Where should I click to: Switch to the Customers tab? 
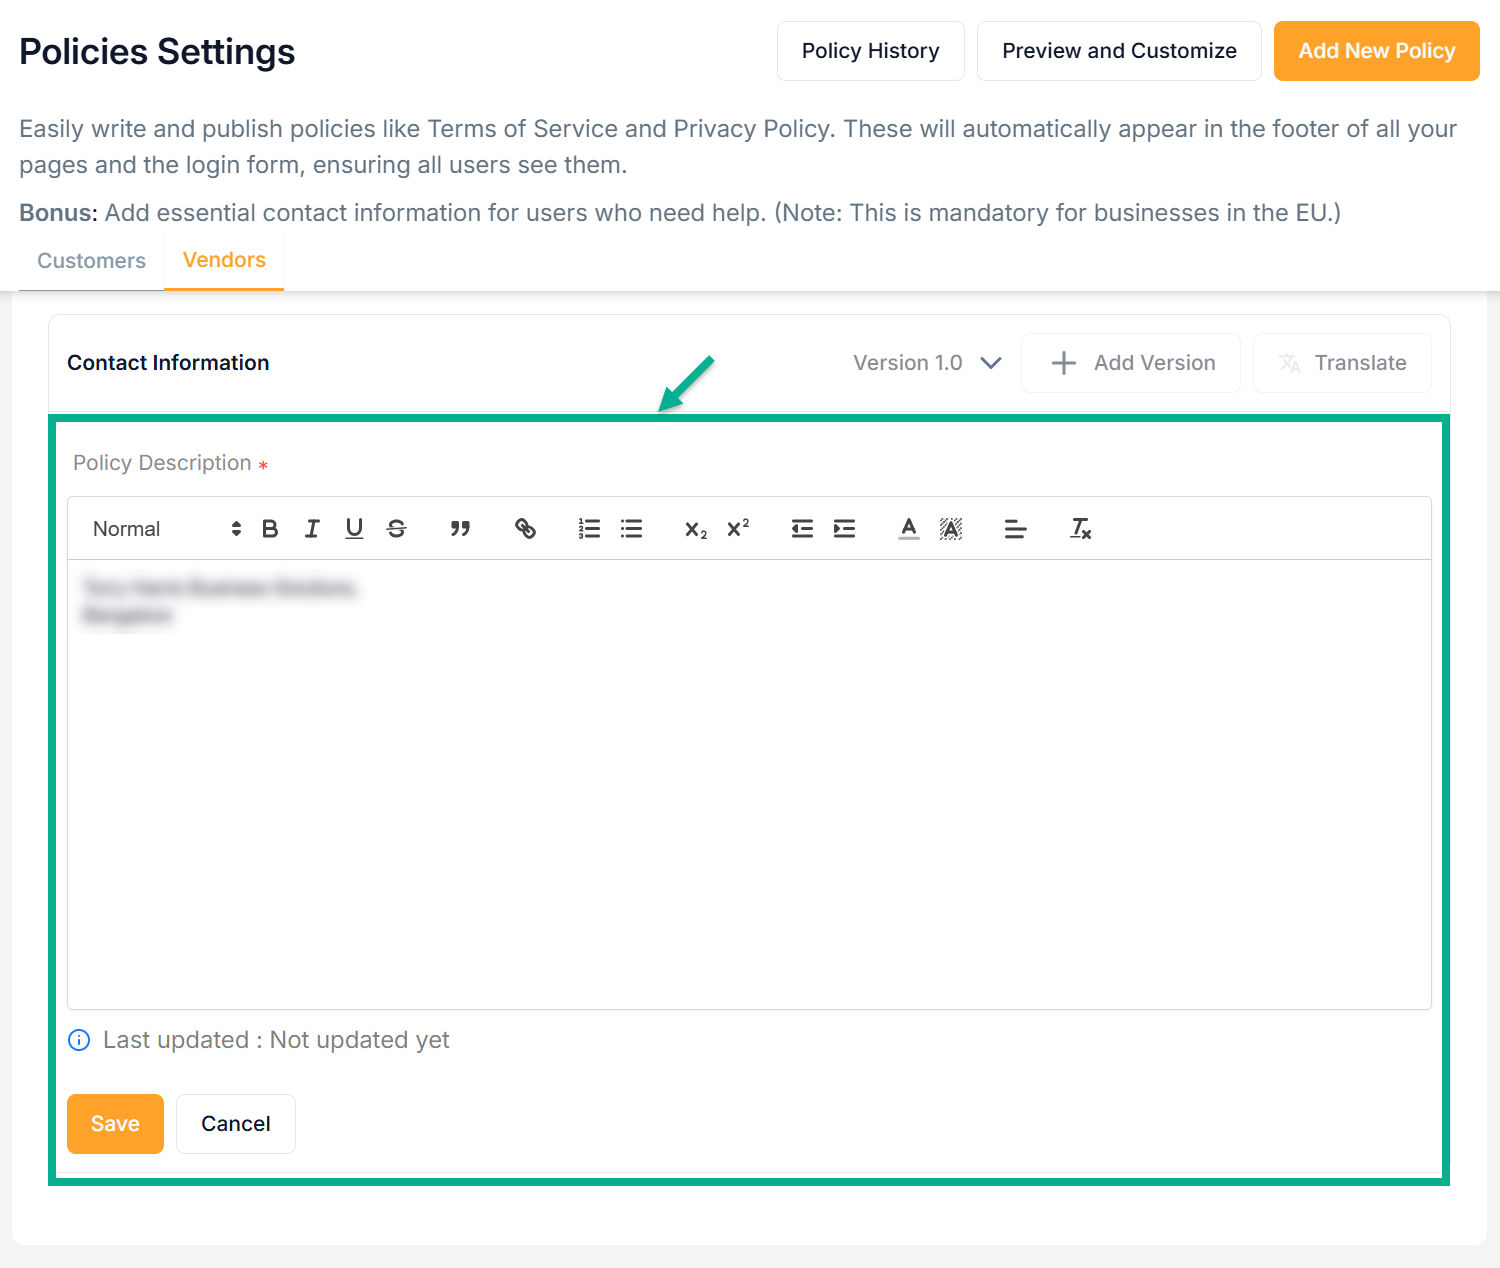coord(91,261)
